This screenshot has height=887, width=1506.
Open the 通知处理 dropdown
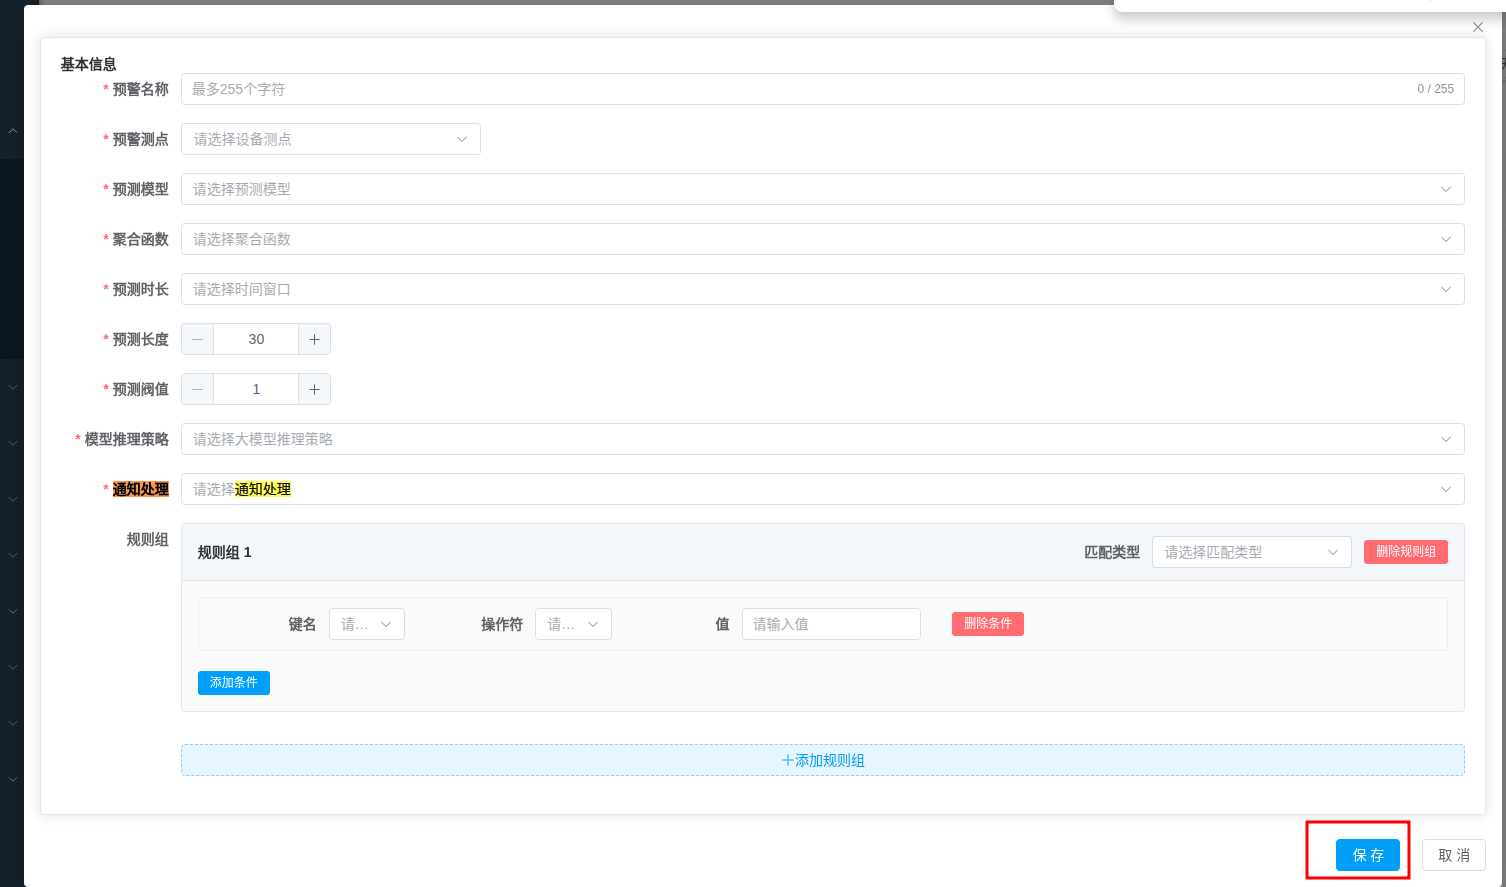click(1445, 489)
